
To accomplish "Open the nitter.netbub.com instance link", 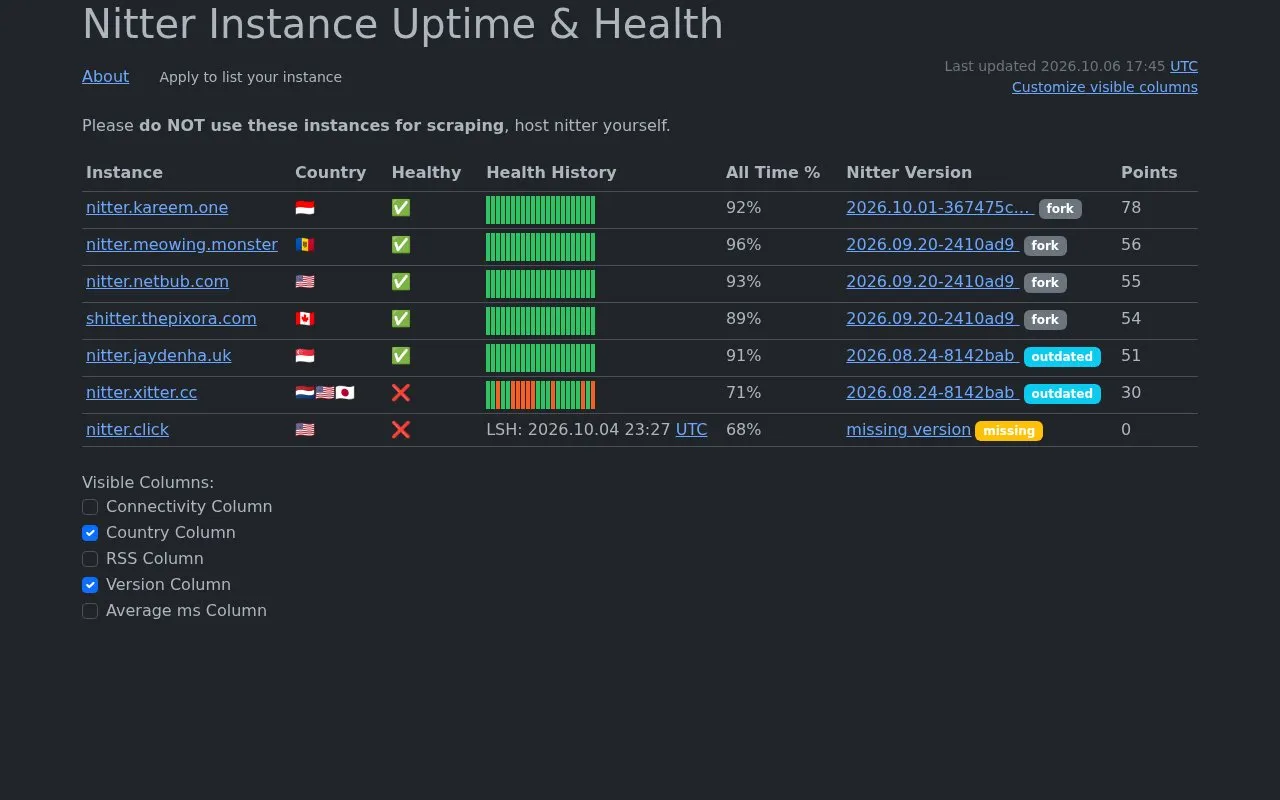I will click(157, 282).
